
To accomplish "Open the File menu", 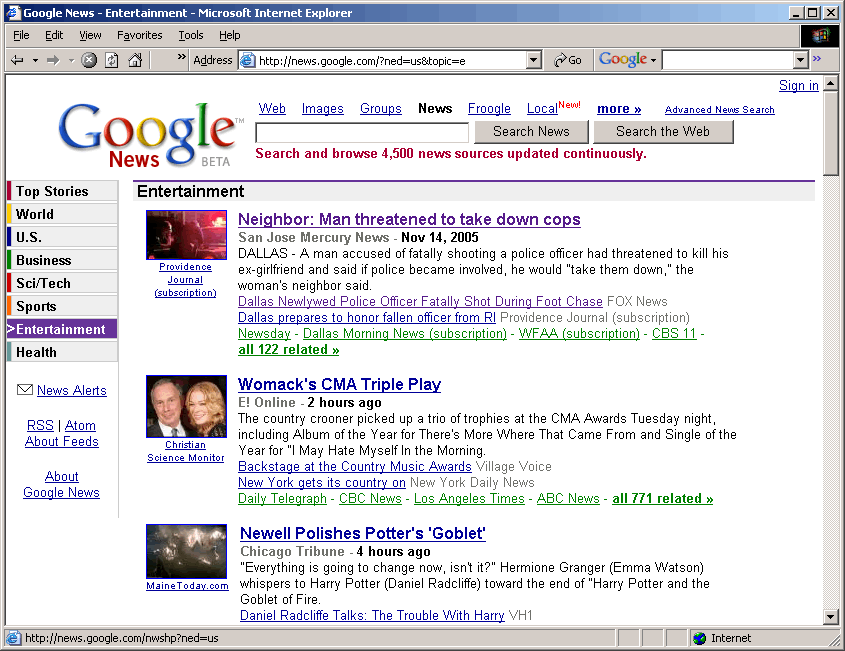I will click(x=22, y=36).
